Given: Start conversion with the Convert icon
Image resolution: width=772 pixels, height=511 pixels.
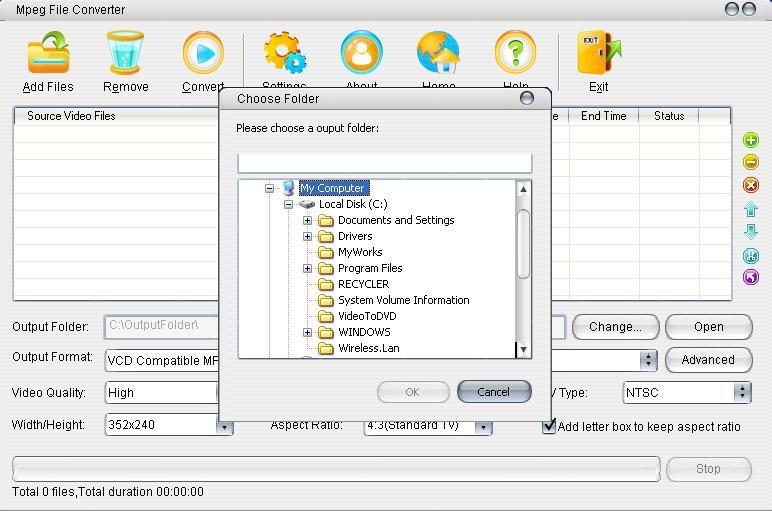Looking at the screenshot, I should coord(203,53).
